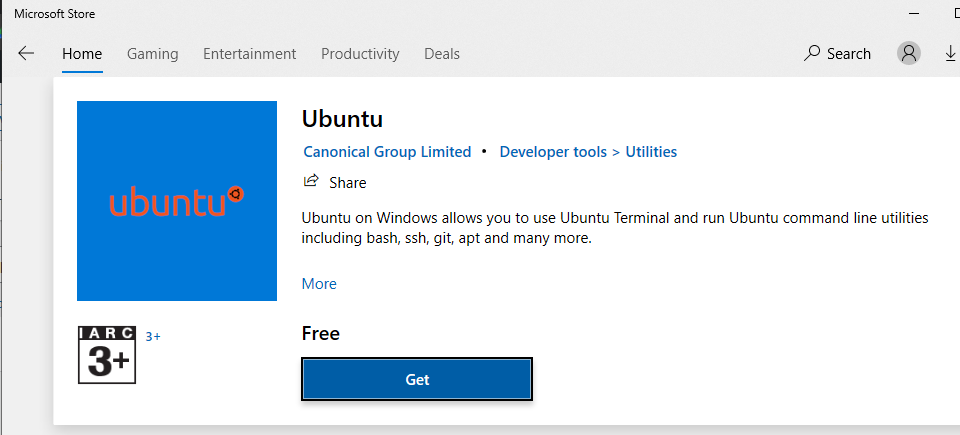960x435 pixels.
Task: Minimize the Microsoft Store window
Action: pyautogui.click(x=914, y=13)
